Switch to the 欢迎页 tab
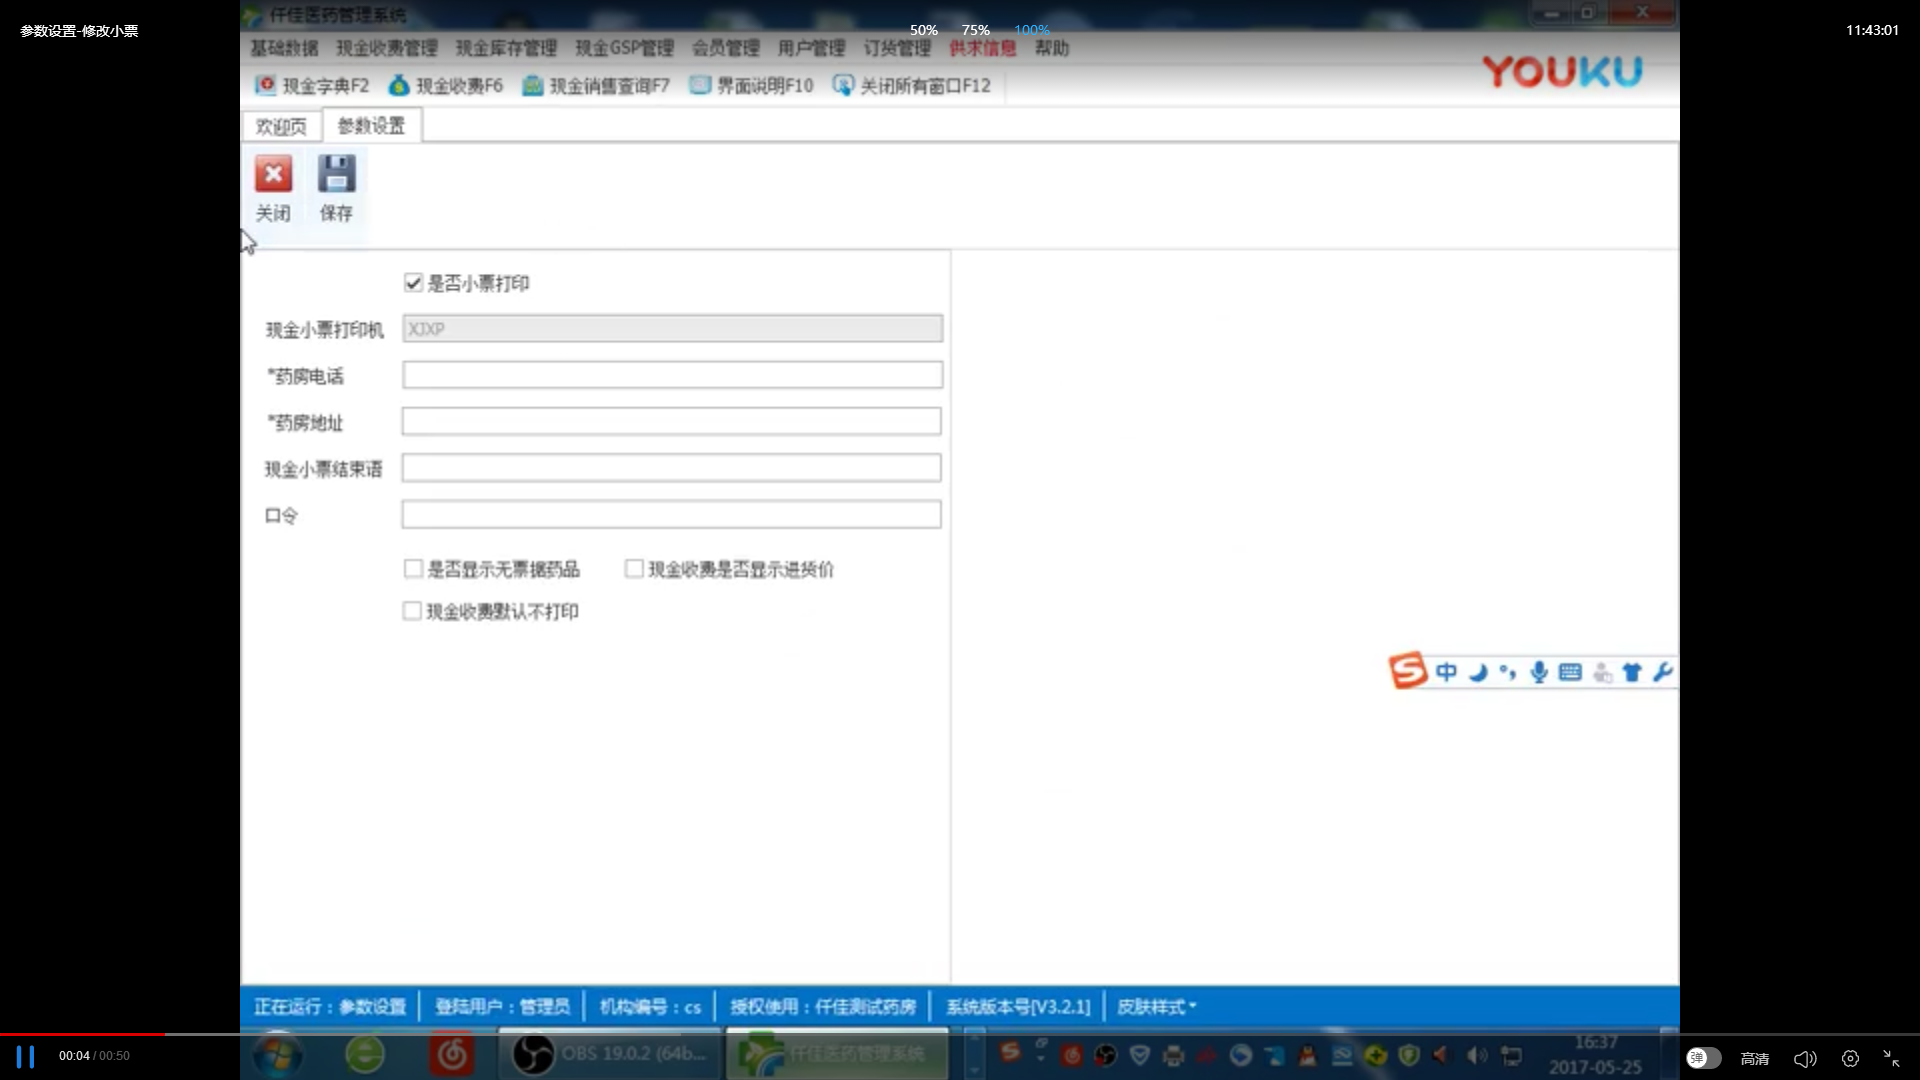This screenshot has width=1920, height=1080. point(281,126)
